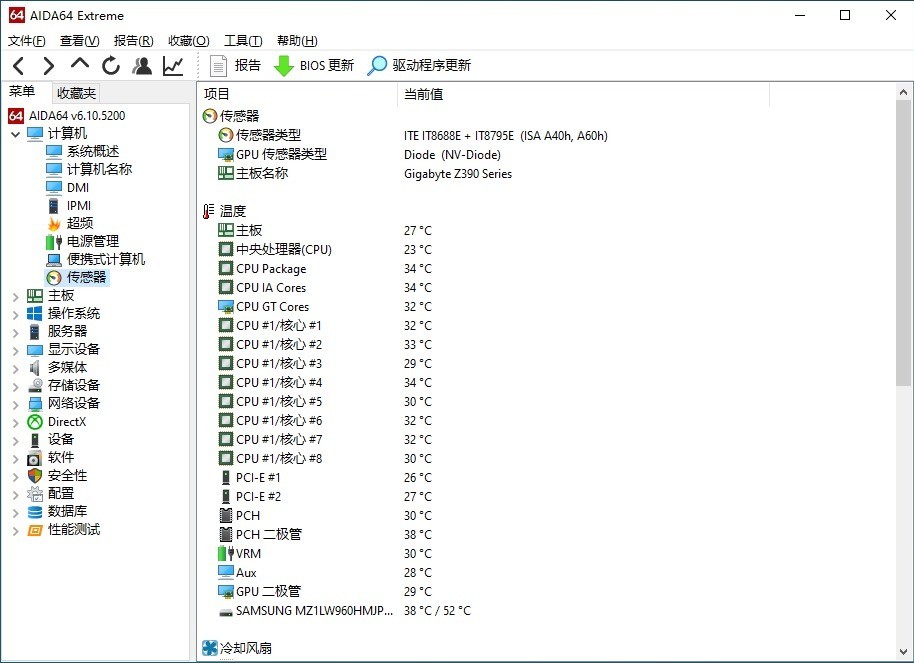Click the AIDA64 v6.10.5200 root node icon
914x663 pixels.
tap(16, 115)
